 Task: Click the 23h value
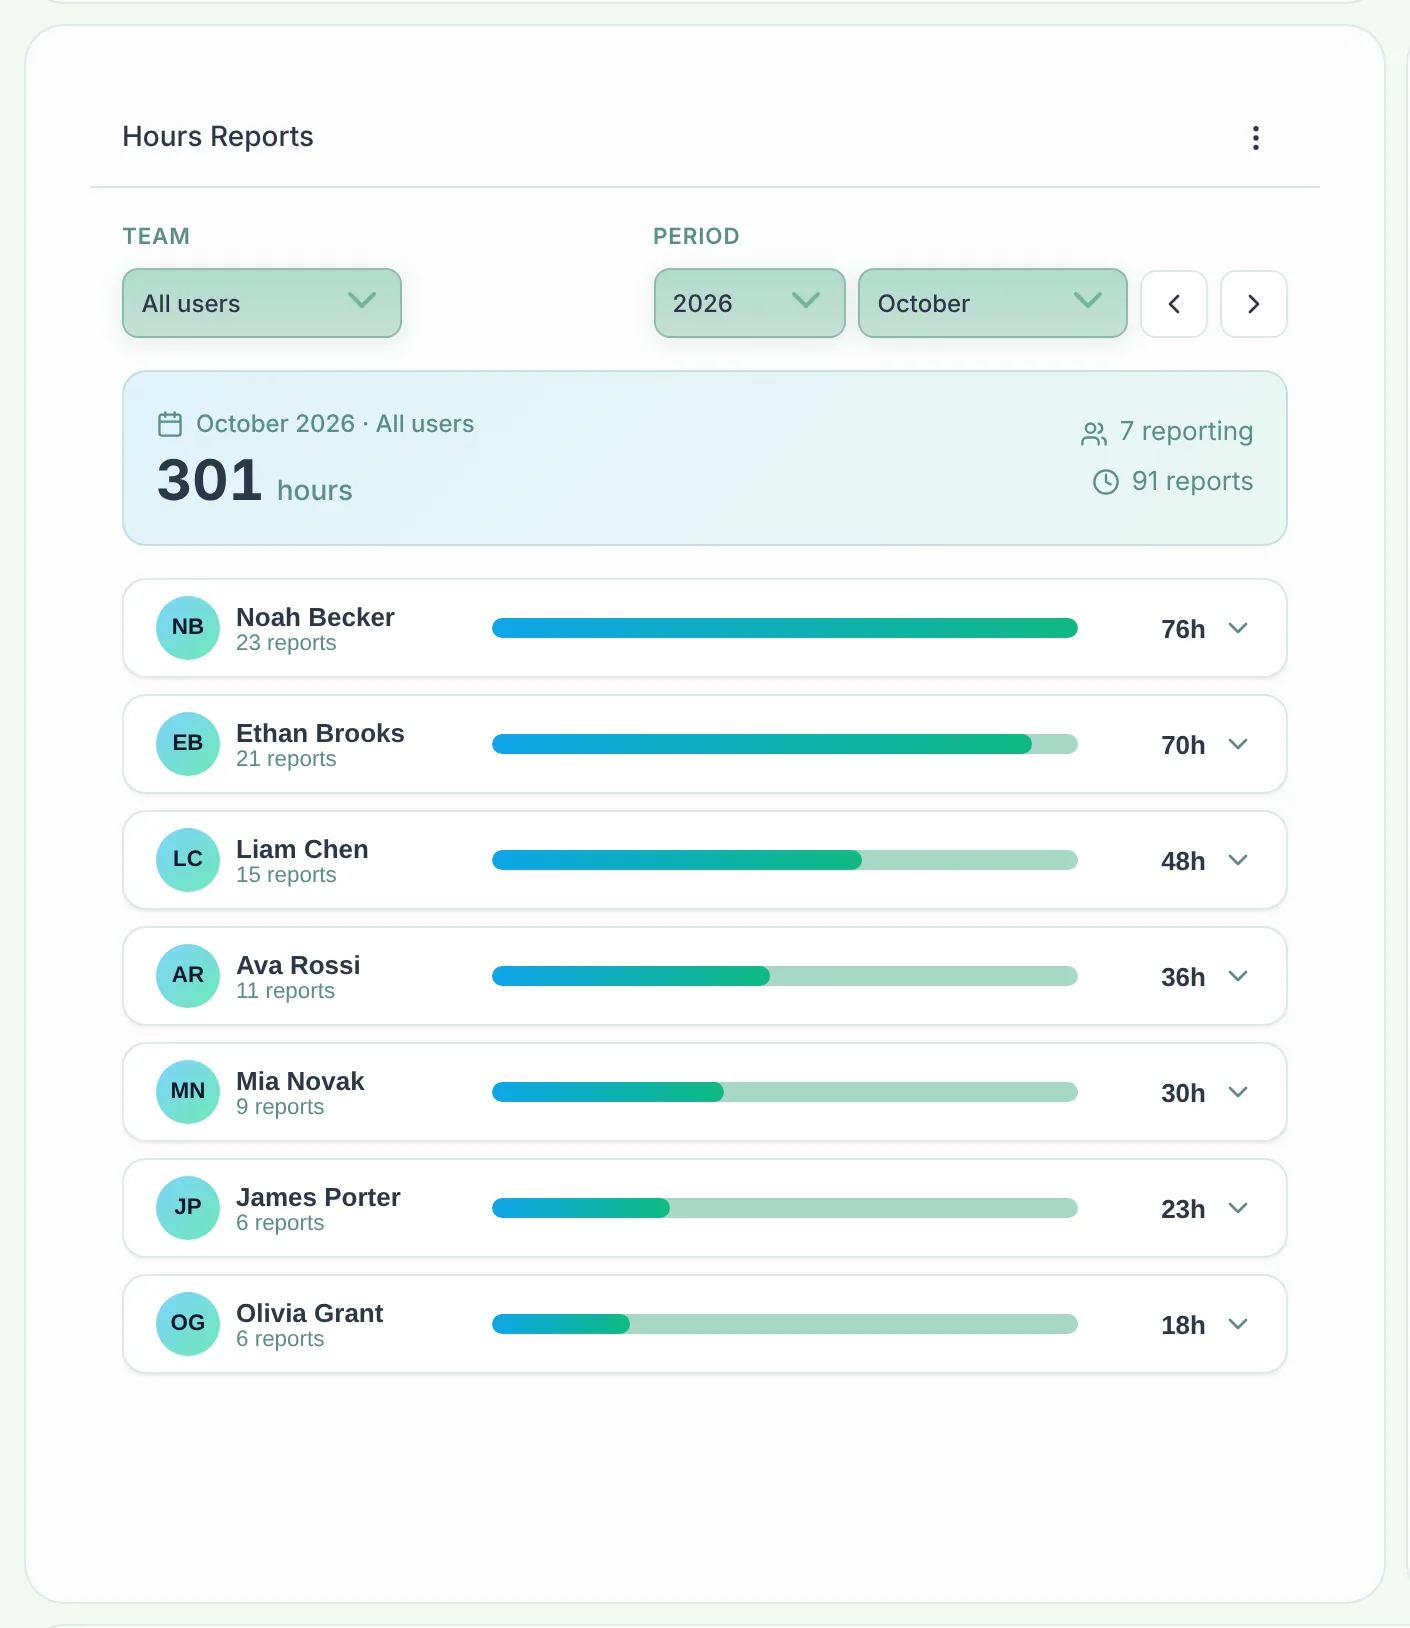tap(1183, 1209)
